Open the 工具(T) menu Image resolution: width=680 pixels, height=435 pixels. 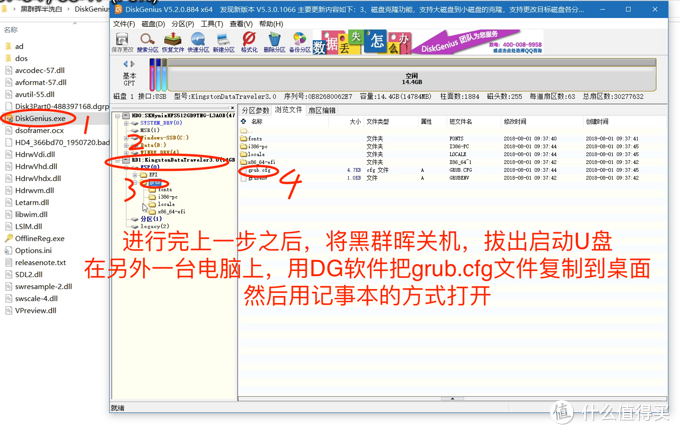212,24
